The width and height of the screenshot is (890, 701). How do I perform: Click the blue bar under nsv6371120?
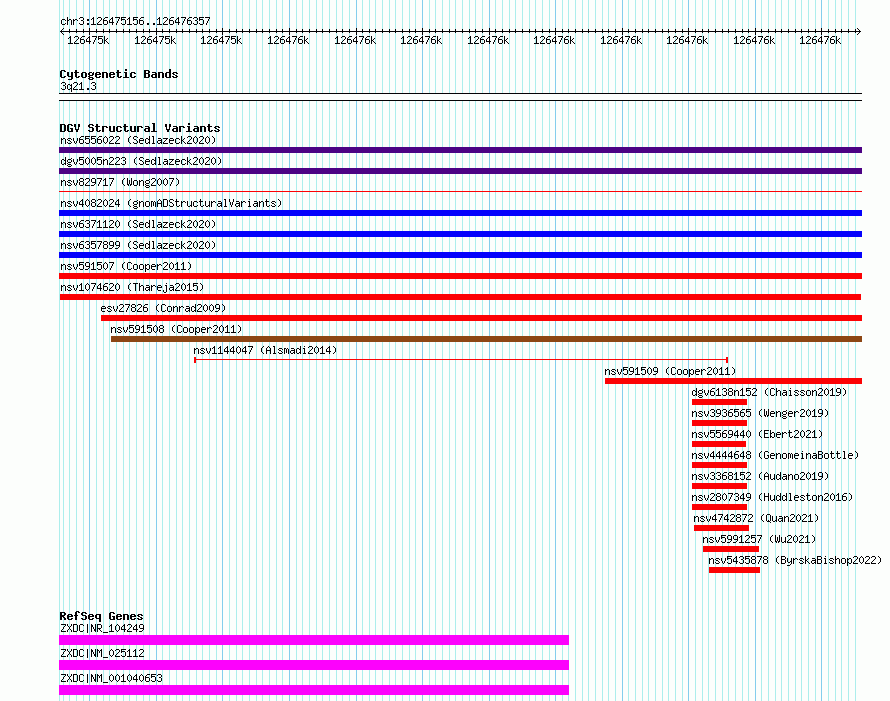point(460,234)
